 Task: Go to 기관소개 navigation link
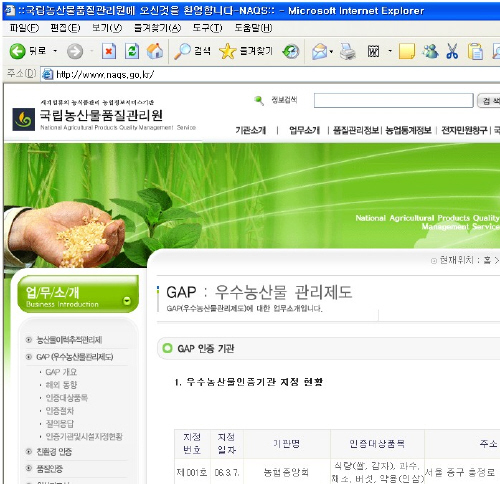pyautogui.click(x=251, y=130)
